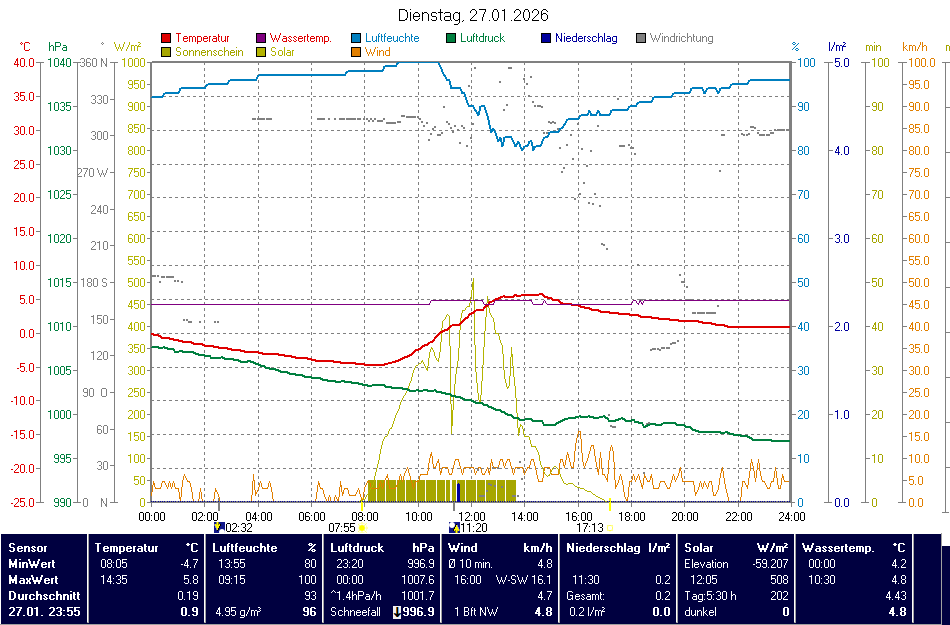Click the gray Windrichtung legend square
This screenshot has height=625, width=950.
(x=641, y=39)
